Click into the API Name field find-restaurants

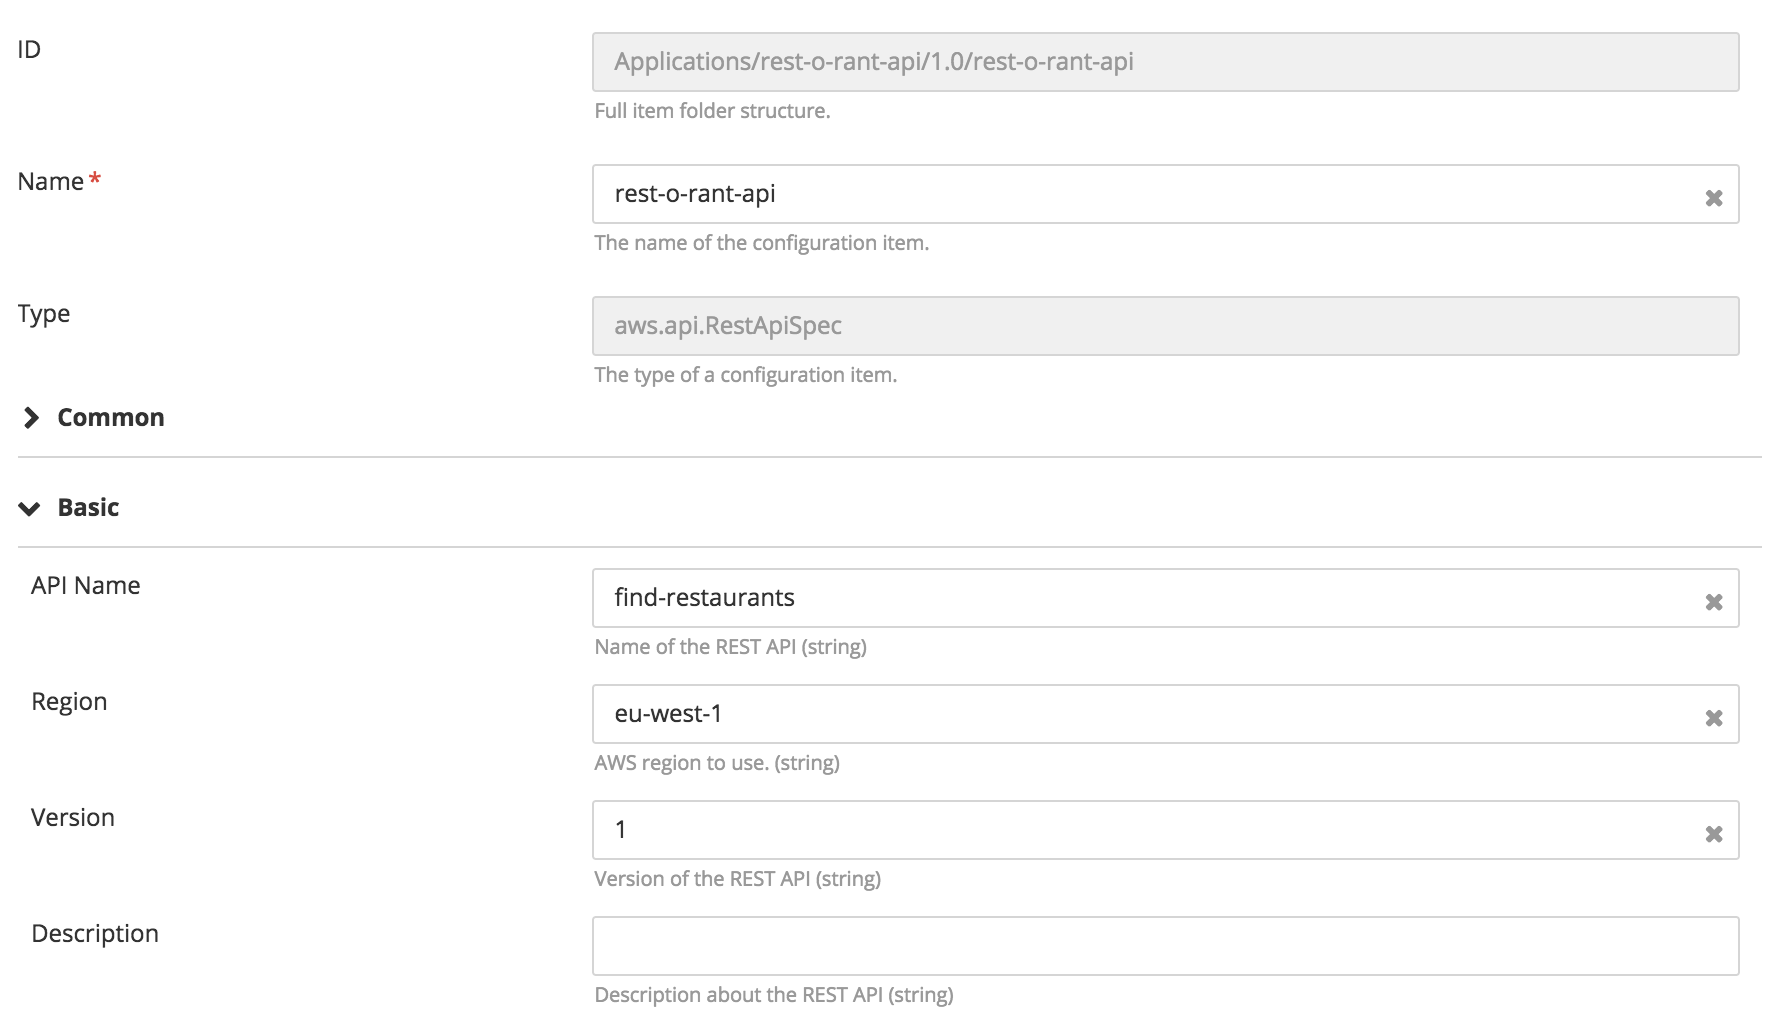(1140, 598)
